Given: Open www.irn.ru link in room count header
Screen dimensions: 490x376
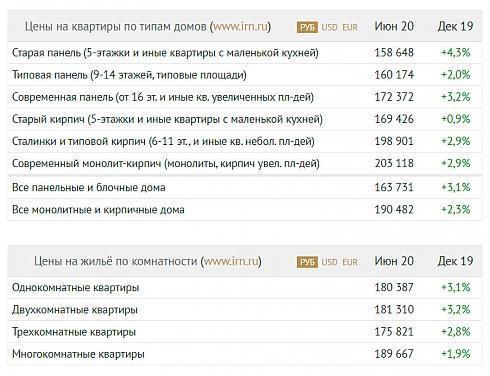Looking at the screenshot, I should point(231,261).
